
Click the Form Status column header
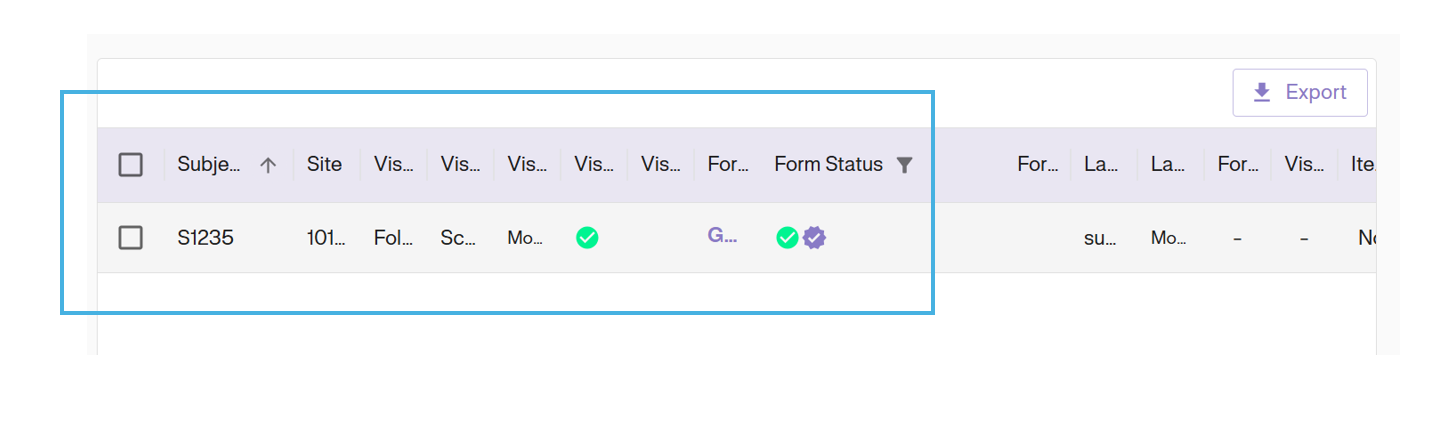[x=828, y=165]
